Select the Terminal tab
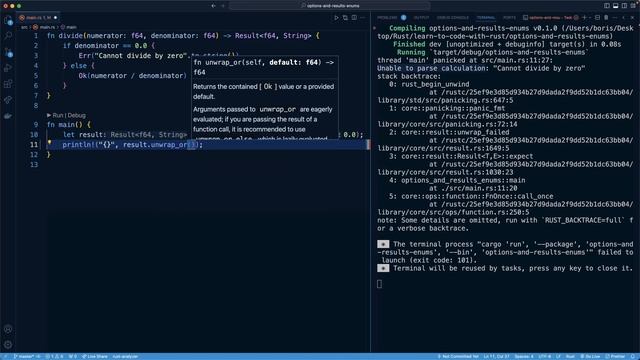The image size is (640, 360). coord(486,18)
